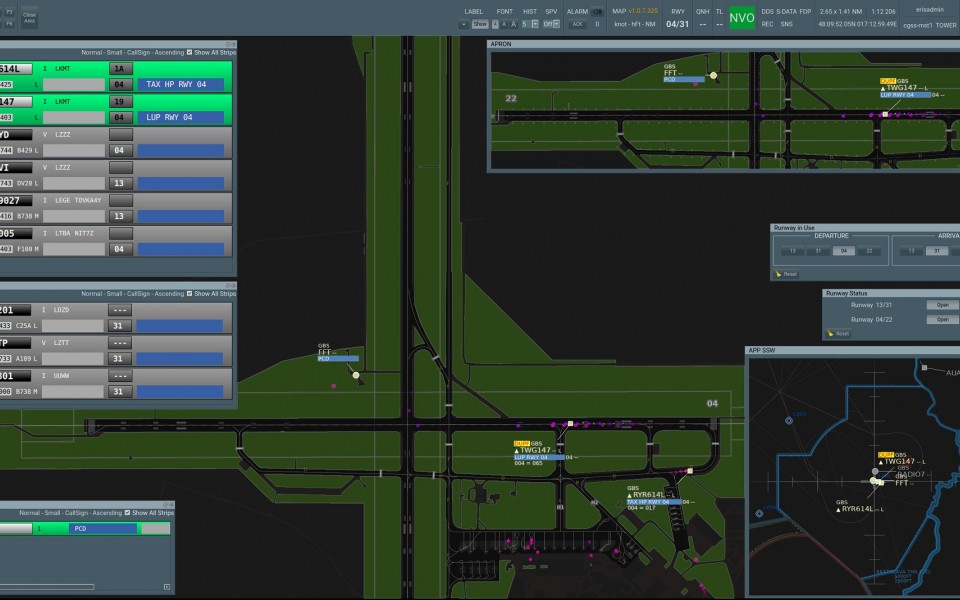Click stand button 19 on 147 strip

121,102
